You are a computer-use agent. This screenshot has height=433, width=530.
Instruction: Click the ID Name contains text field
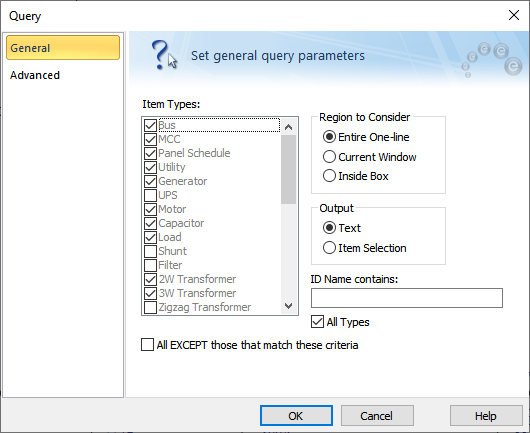[407, 298]
